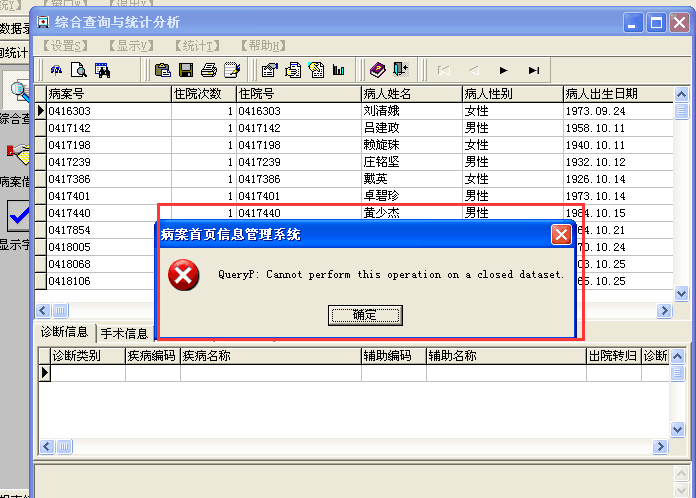The height and width of the screenshot is (498, 696).
Task: Open the 设置S menu
Action: pos(65,46)
